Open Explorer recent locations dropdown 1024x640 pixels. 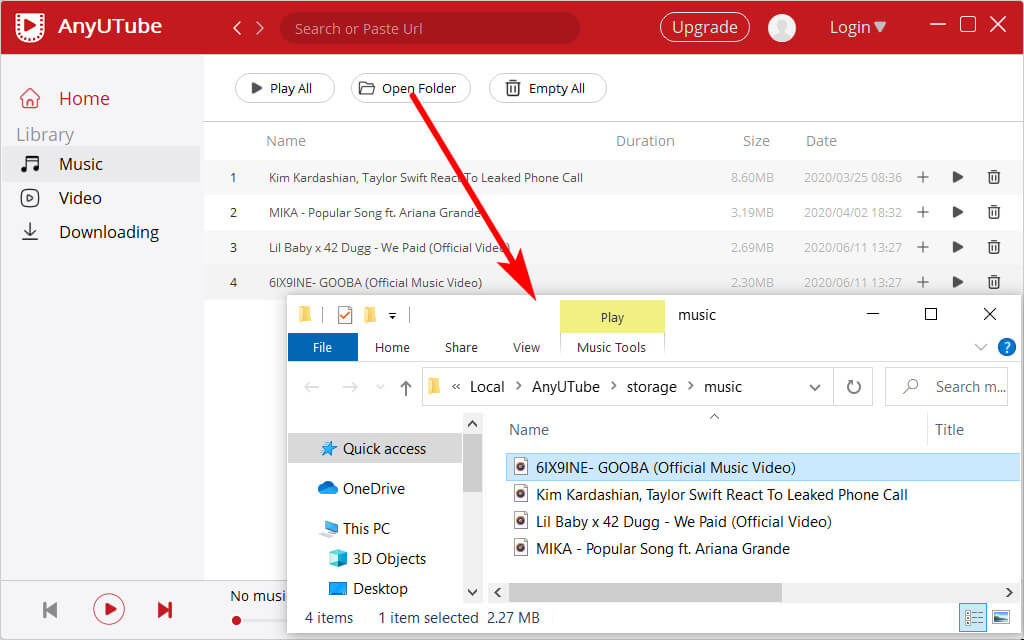[x=379, y=388]
